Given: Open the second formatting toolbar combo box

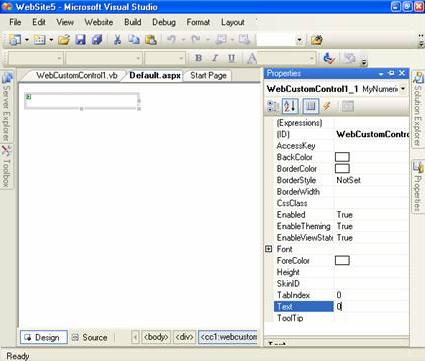Looking at the screenshot, I should click(138, 58).
